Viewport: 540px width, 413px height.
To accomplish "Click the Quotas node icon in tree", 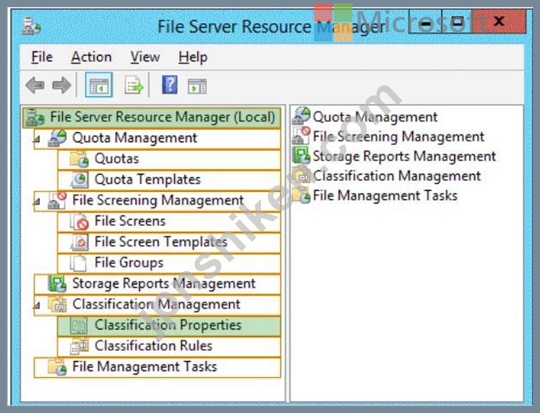I will [79, 159].
